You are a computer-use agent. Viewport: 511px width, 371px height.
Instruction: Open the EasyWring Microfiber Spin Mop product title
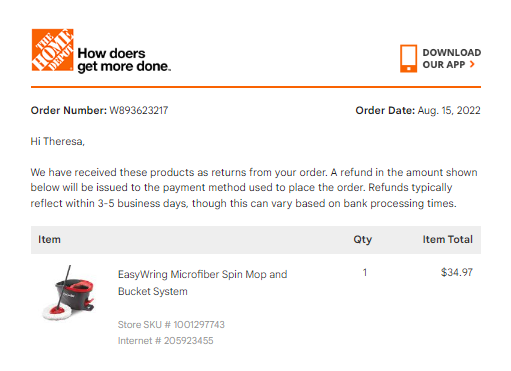tap(202, 283)
